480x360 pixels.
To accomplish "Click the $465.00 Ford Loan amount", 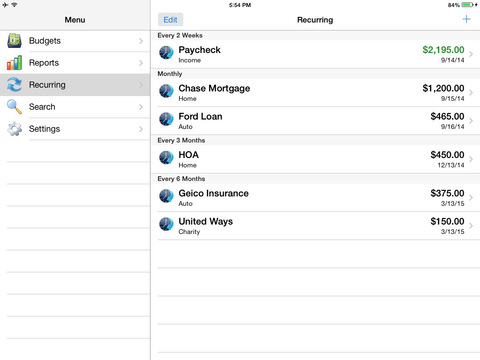I will point(447,116).
